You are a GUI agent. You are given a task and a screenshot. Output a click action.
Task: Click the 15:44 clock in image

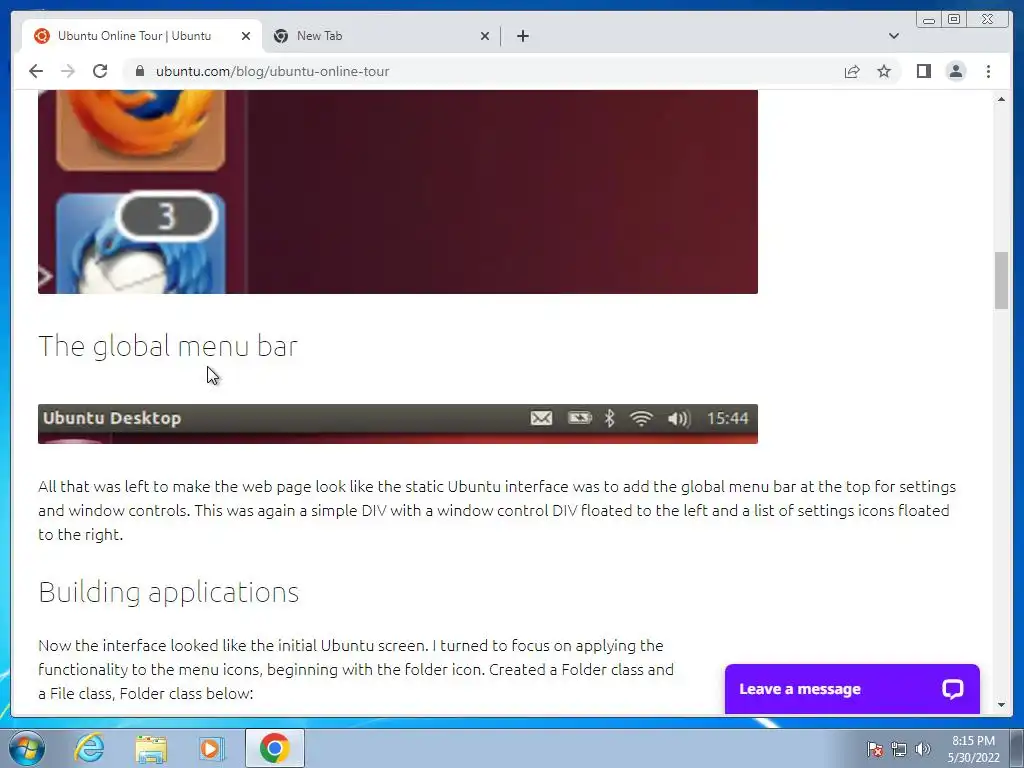[x=728, y=418]
